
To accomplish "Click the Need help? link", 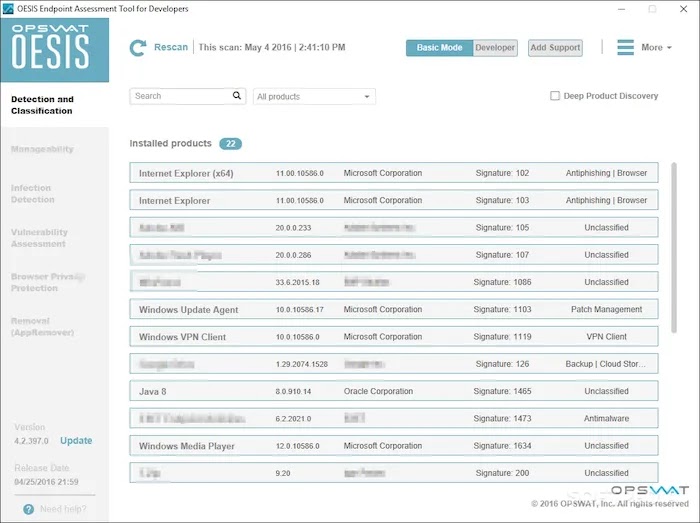I will pyautogui.click(x=63, y=509).
